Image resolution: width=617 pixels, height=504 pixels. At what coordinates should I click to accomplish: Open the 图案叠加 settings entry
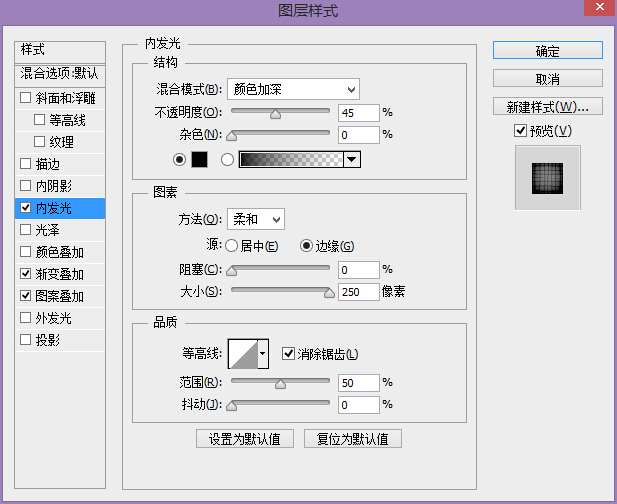pos(60,295)
